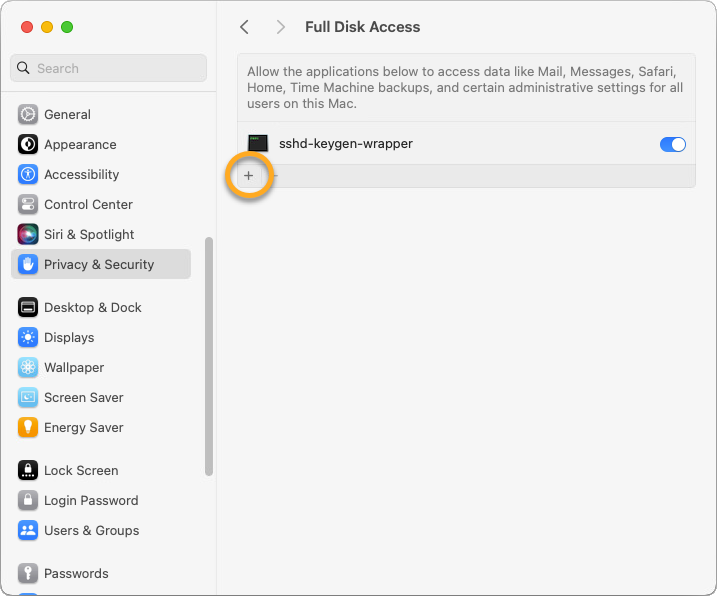This screenshot has width=717, height=596.
Task: Select the Wallpaper flower icon
Action: (28, 368)
